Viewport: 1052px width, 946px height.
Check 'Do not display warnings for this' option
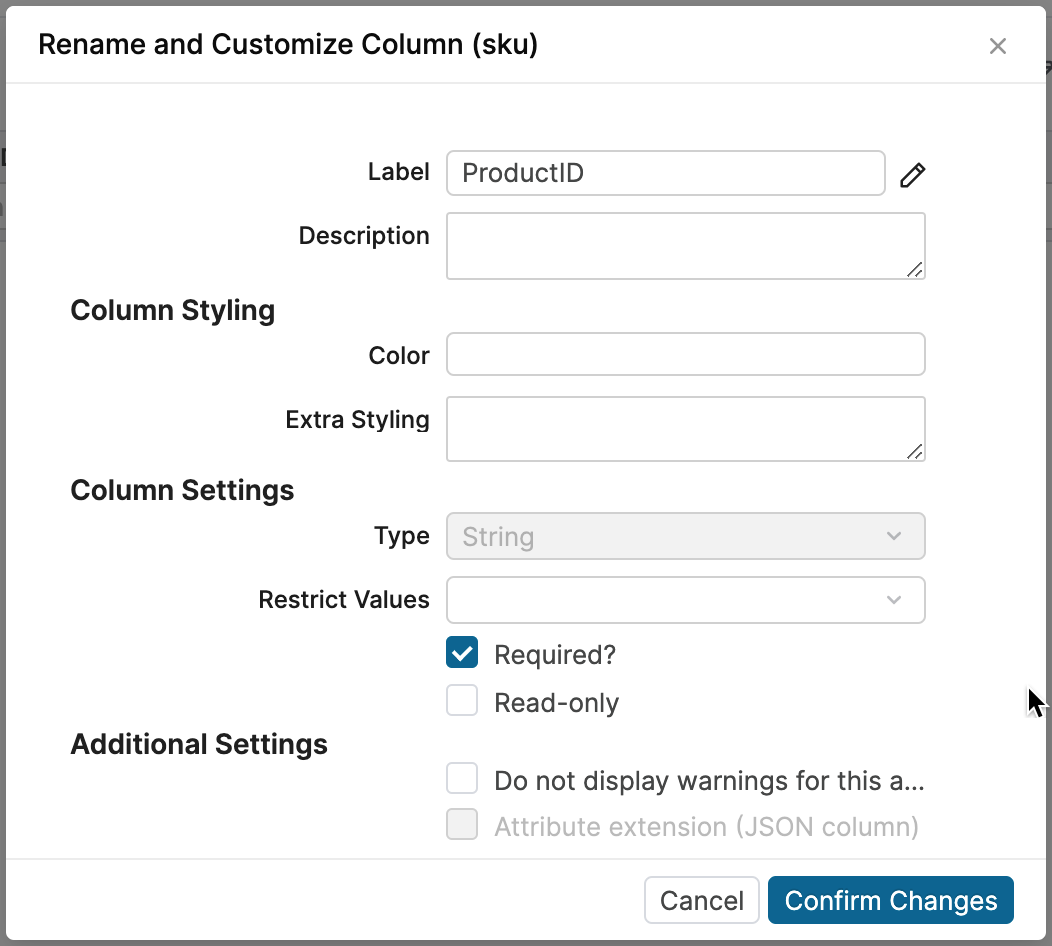click(462, 778)
